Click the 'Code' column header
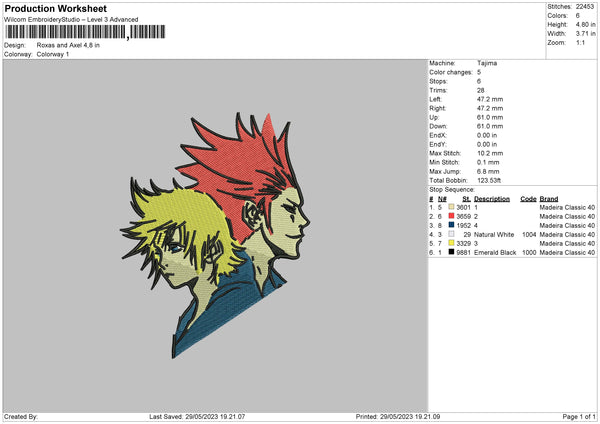Screen dimensions: 600x424 click(528, 199)
